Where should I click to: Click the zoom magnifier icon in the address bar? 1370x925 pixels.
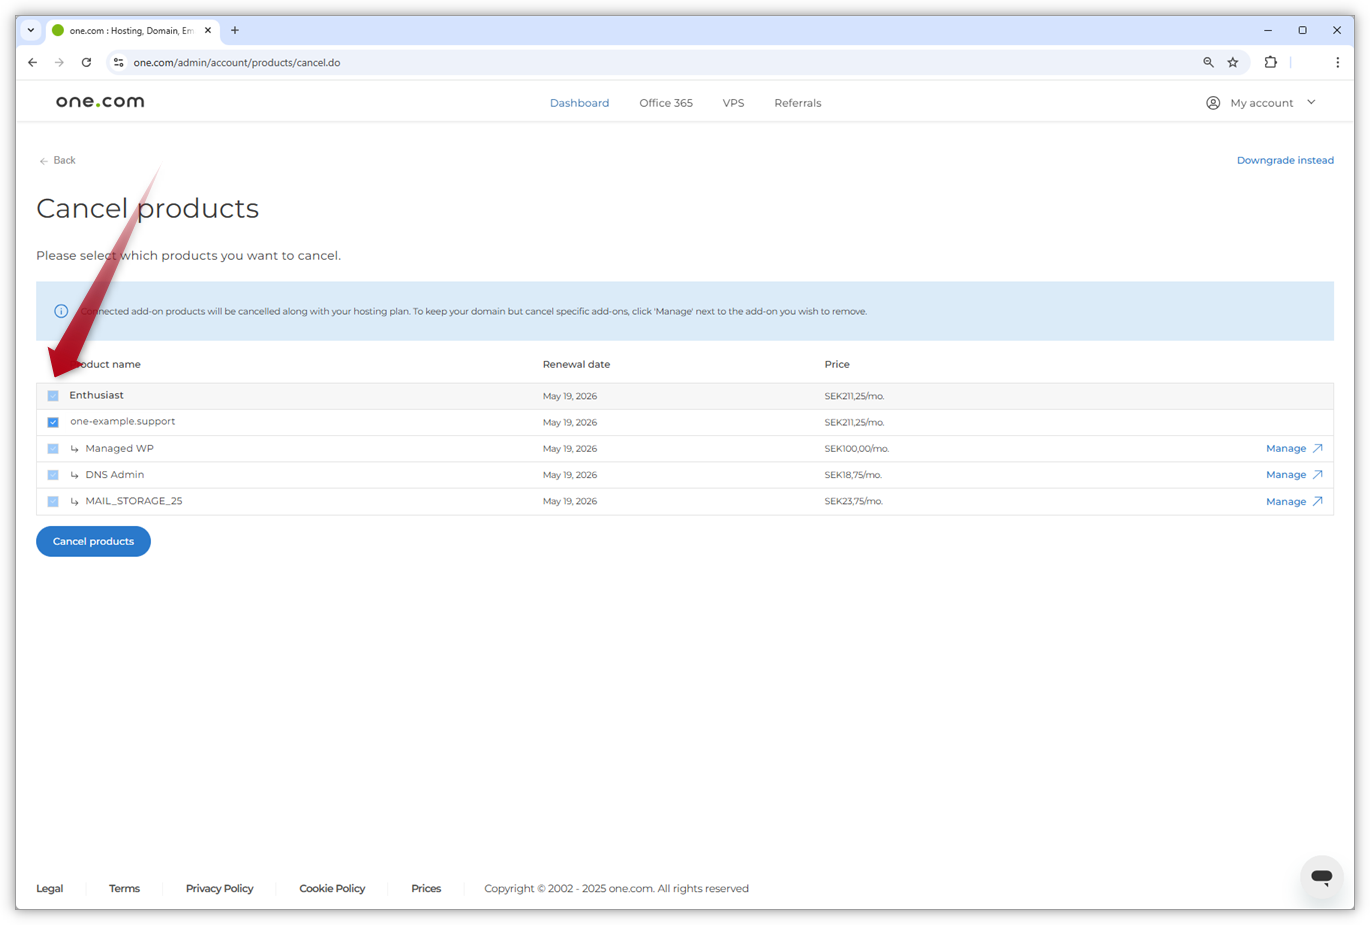1208,62
